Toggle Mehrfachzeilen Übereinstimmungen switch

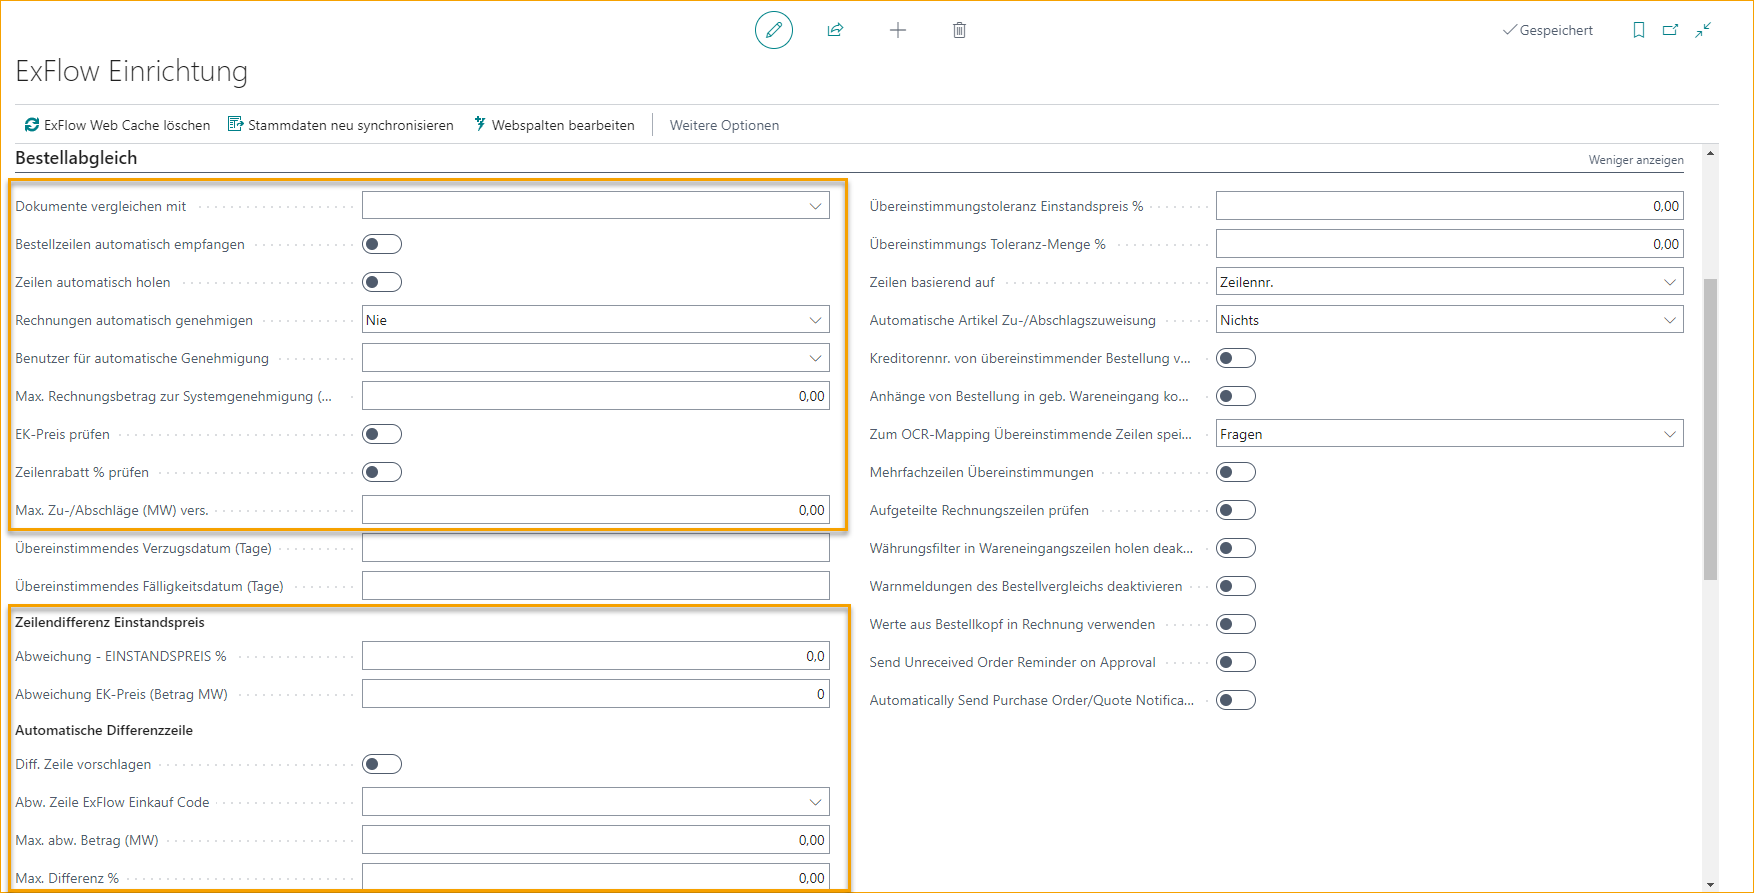1236,472
